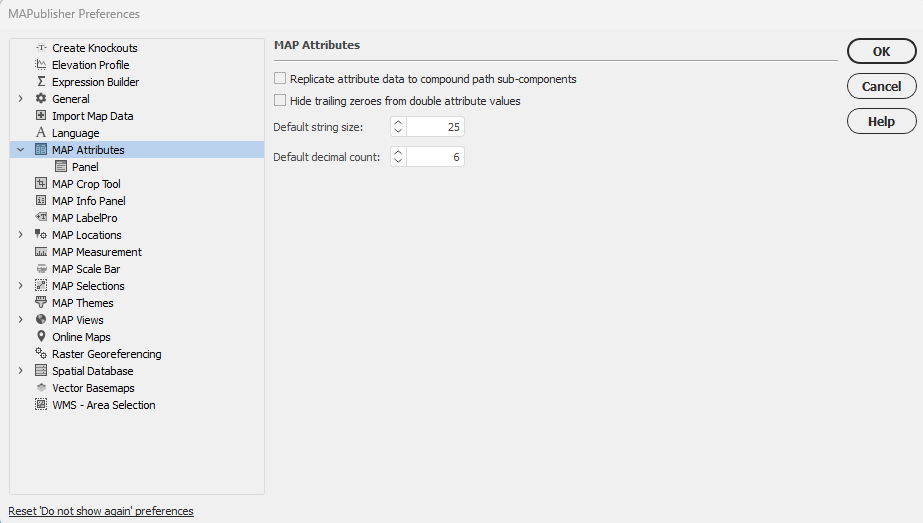Open the Language preferences page
The height and width of the screenshot is (523, 923).
pyautogui.click(x=75, y=133)
